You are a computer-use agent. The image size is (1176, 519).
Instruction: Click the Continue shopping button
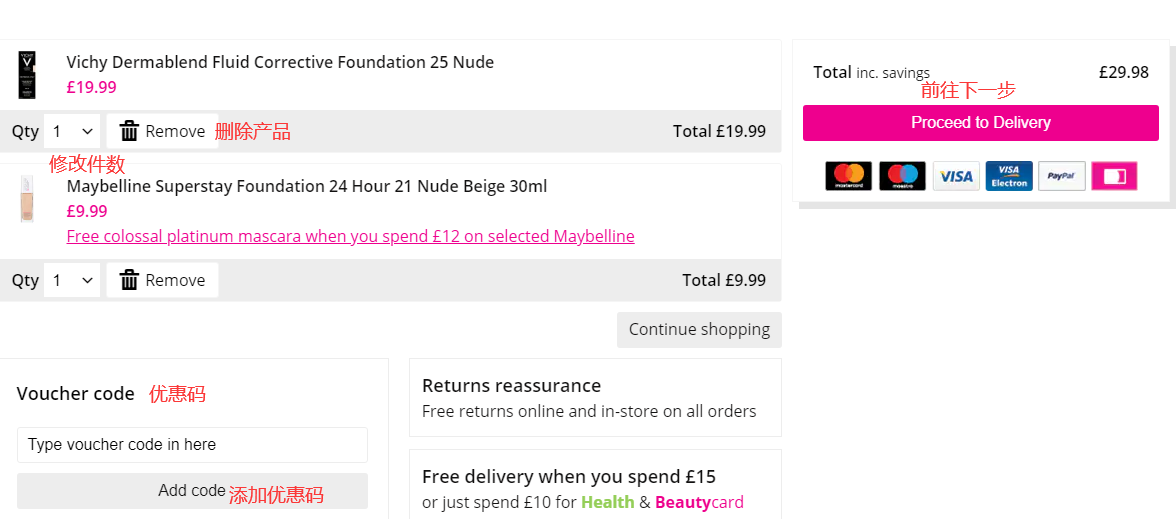(699, 330)
